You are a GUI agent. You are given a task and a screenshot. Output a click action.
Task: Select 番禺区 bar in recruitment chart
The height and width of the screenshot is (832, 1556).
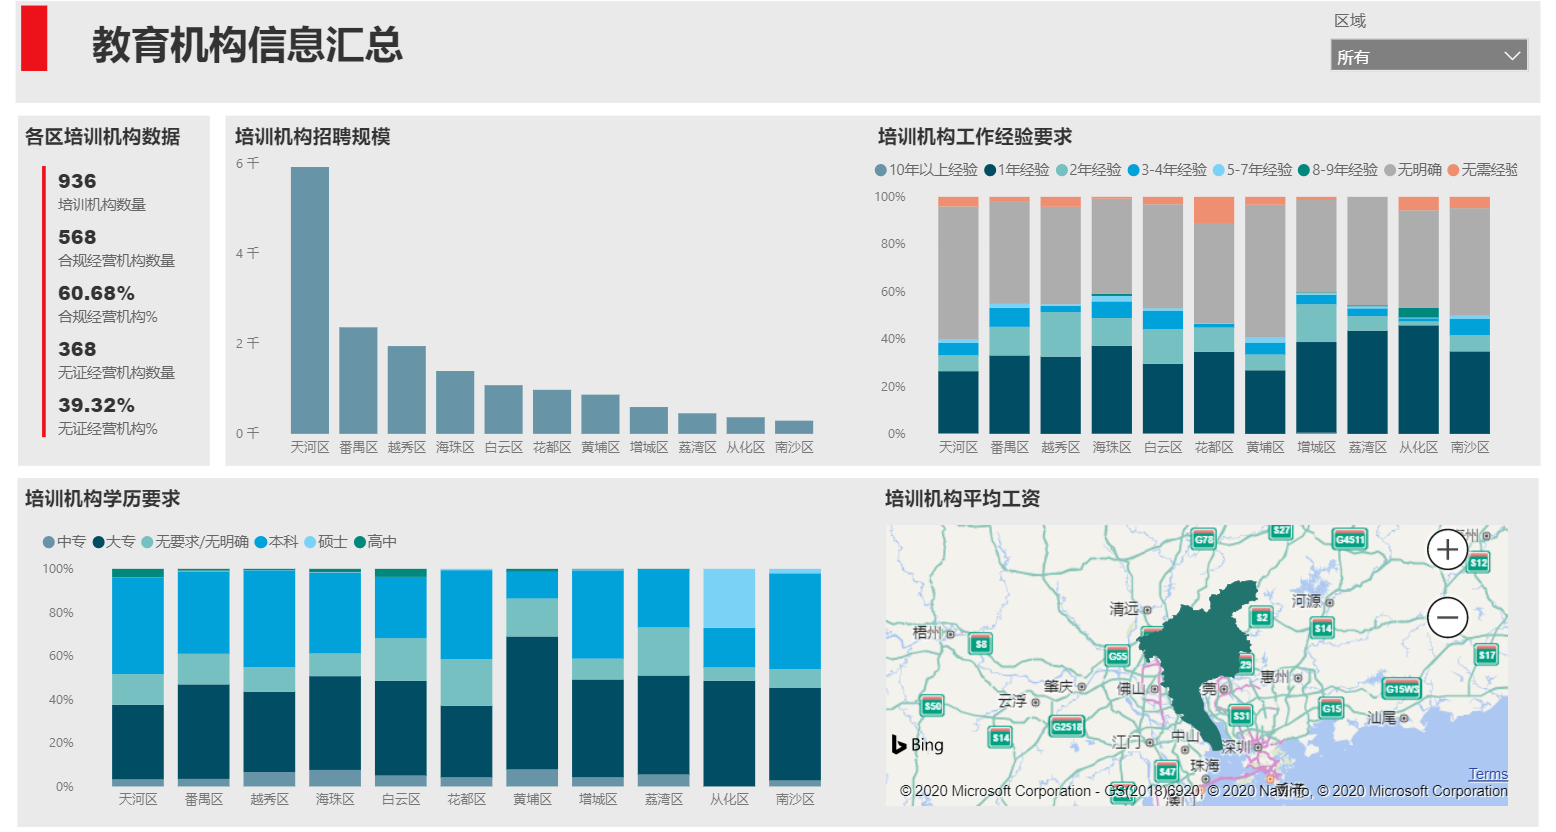[358, 380]
